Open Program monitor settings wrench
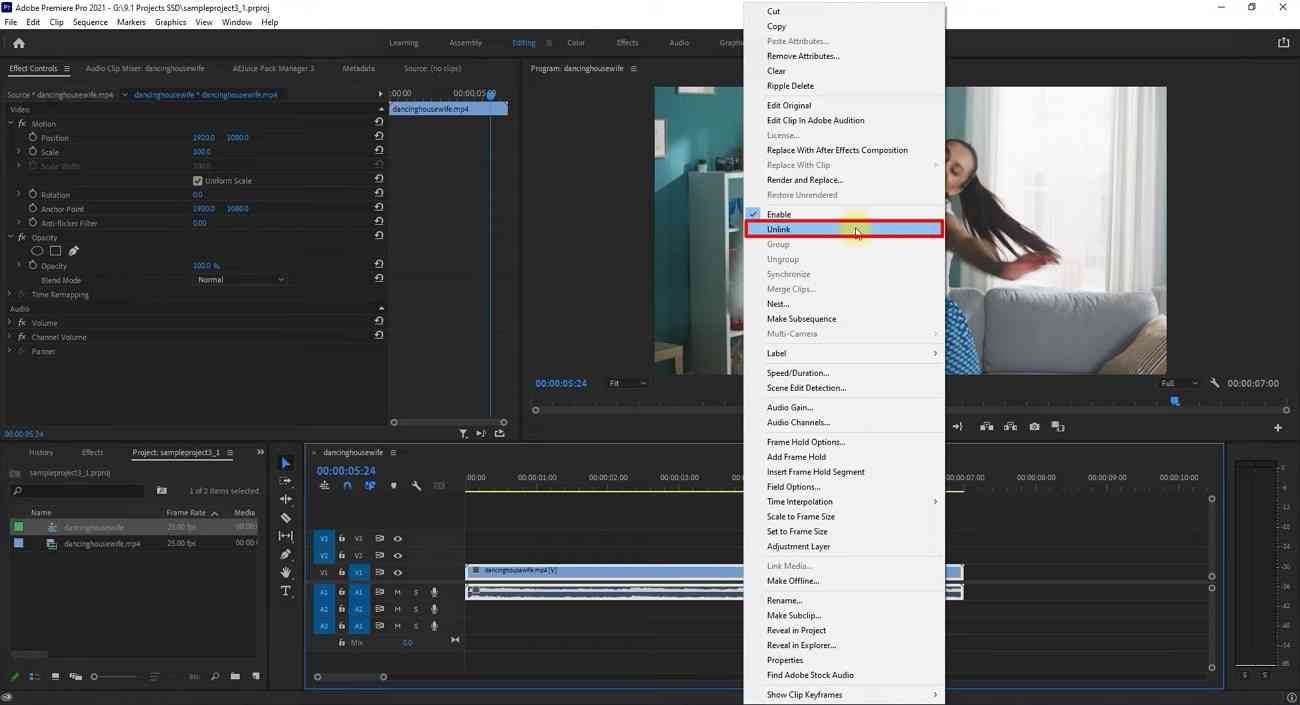Viewport: 1300px width, 705px height. (1215, 383)
